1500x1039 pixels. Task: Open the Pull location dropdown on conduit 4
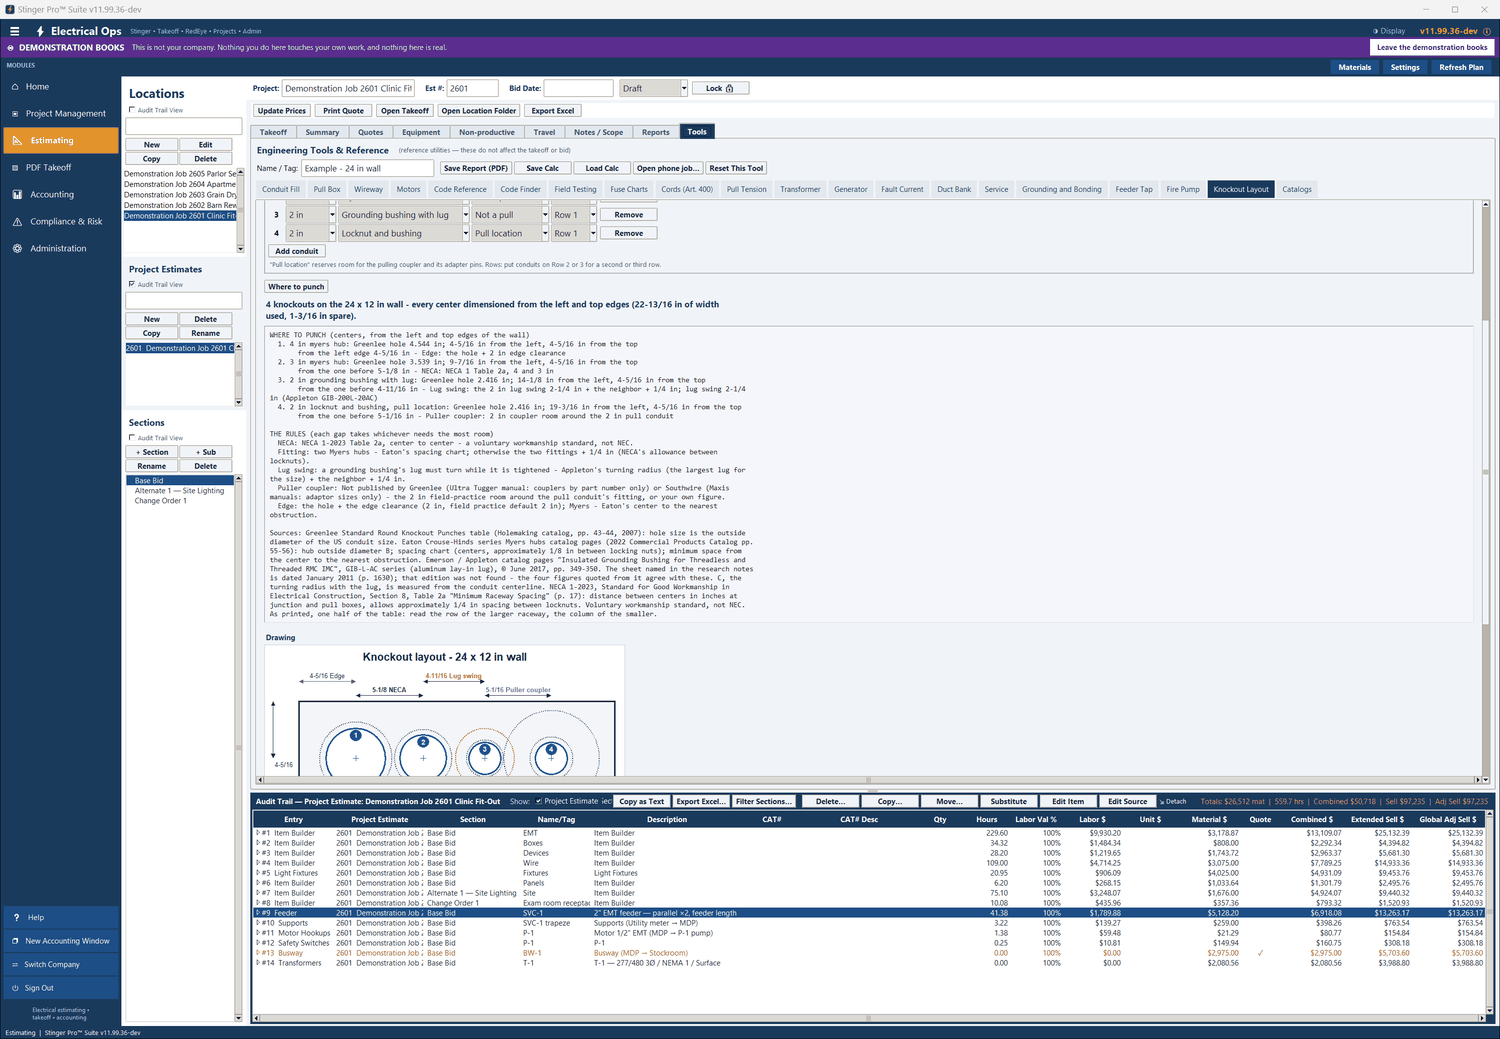(545, 233)
